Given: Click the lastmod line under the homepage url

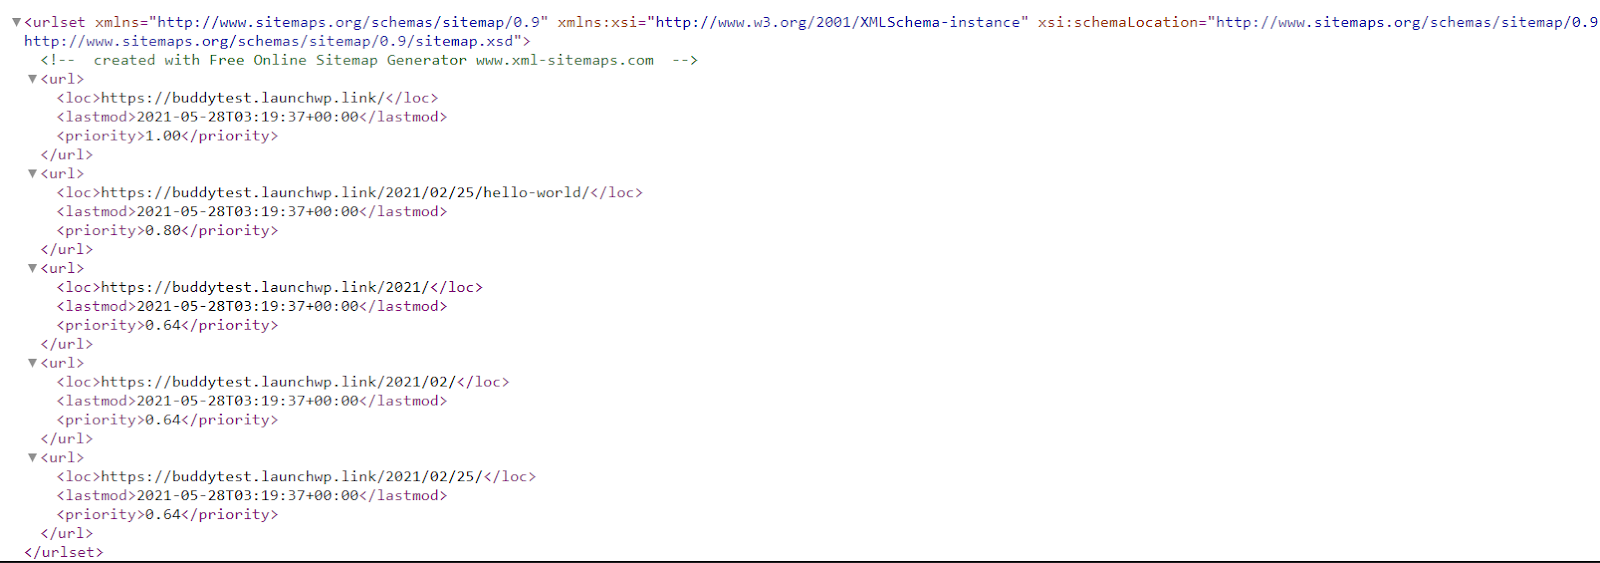Looking at the screenshot, I should click(252, 117).
